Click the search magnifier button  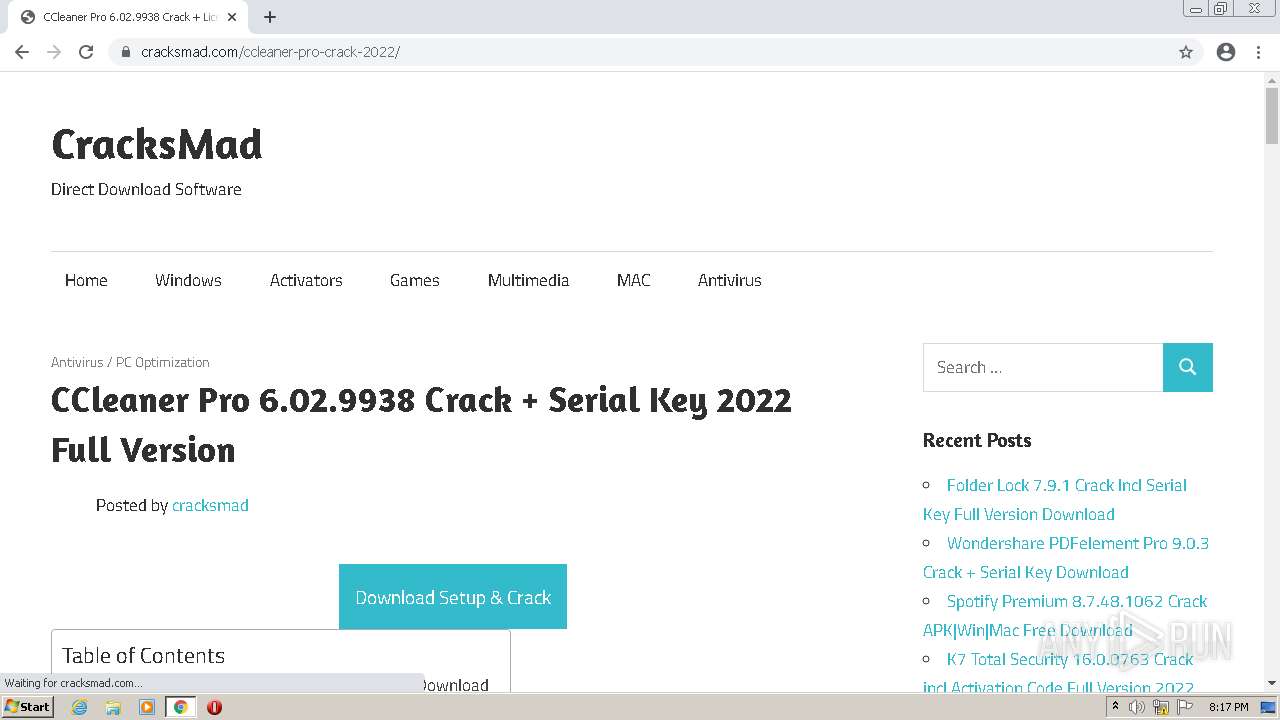[x=1188, y=367]
